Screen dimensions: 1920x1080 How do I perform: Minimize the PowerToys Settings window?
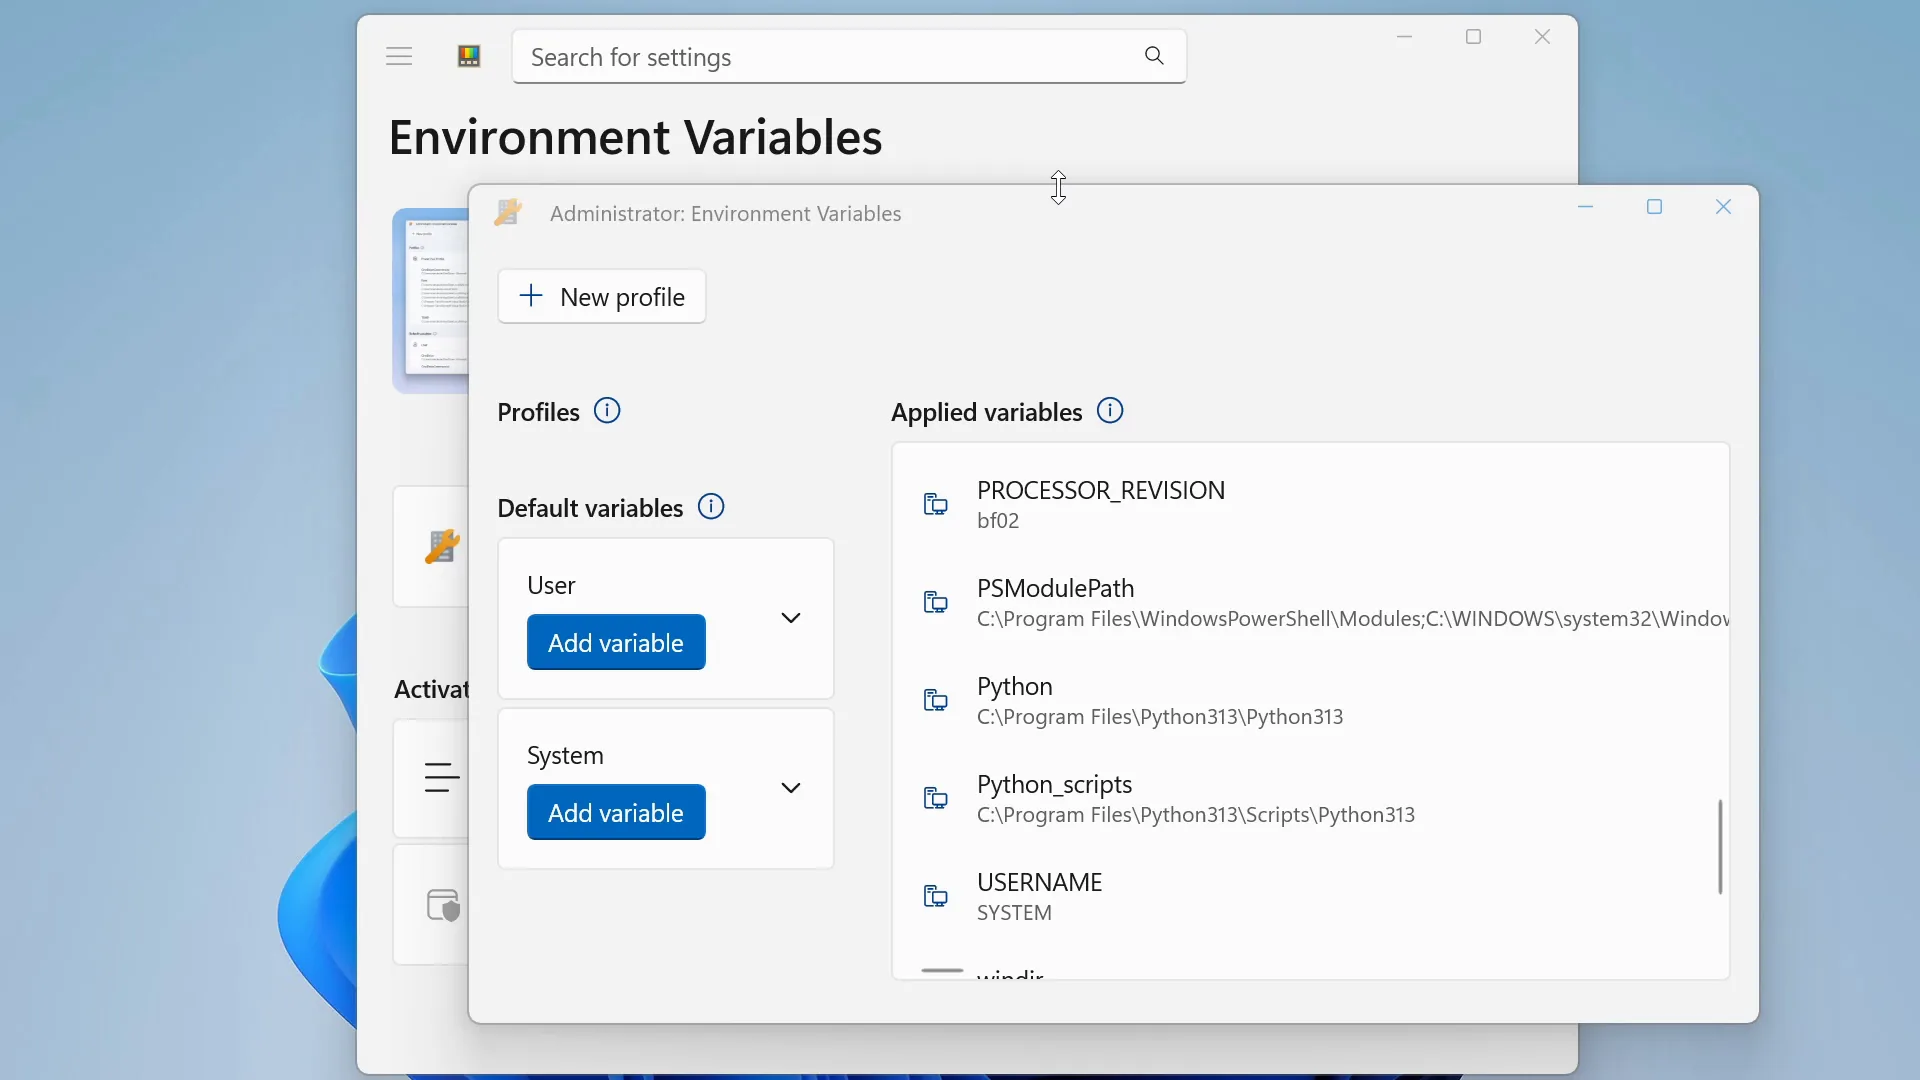click(1404, 37)
